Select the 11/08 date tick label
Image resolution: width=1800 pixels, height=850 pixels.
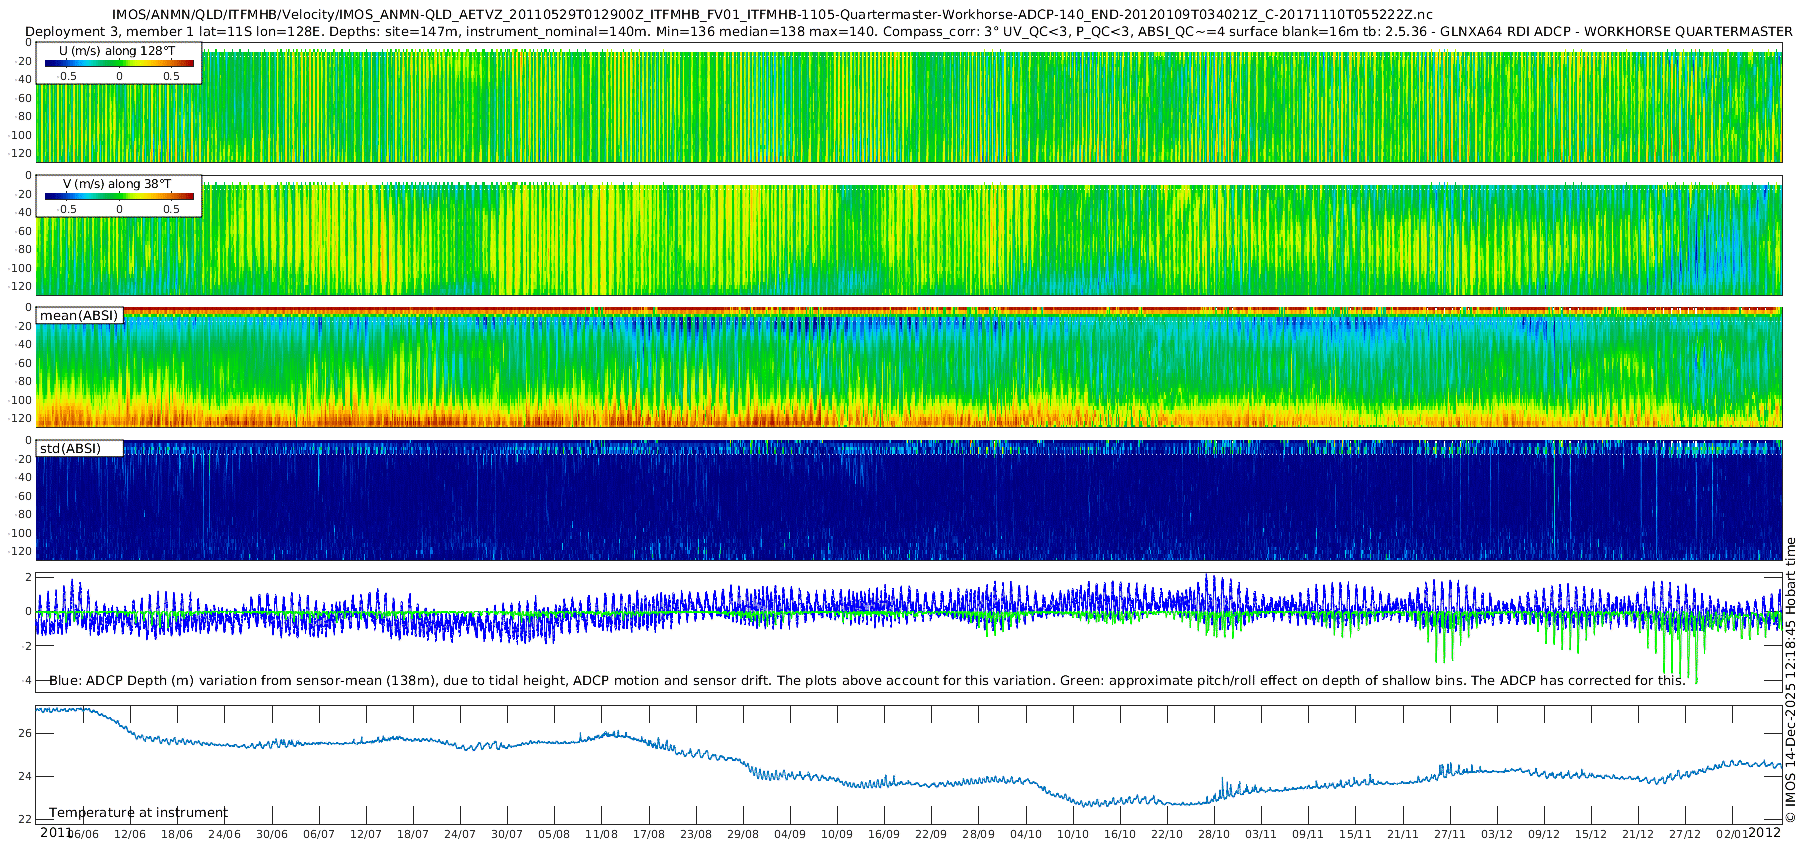point(601,834)
